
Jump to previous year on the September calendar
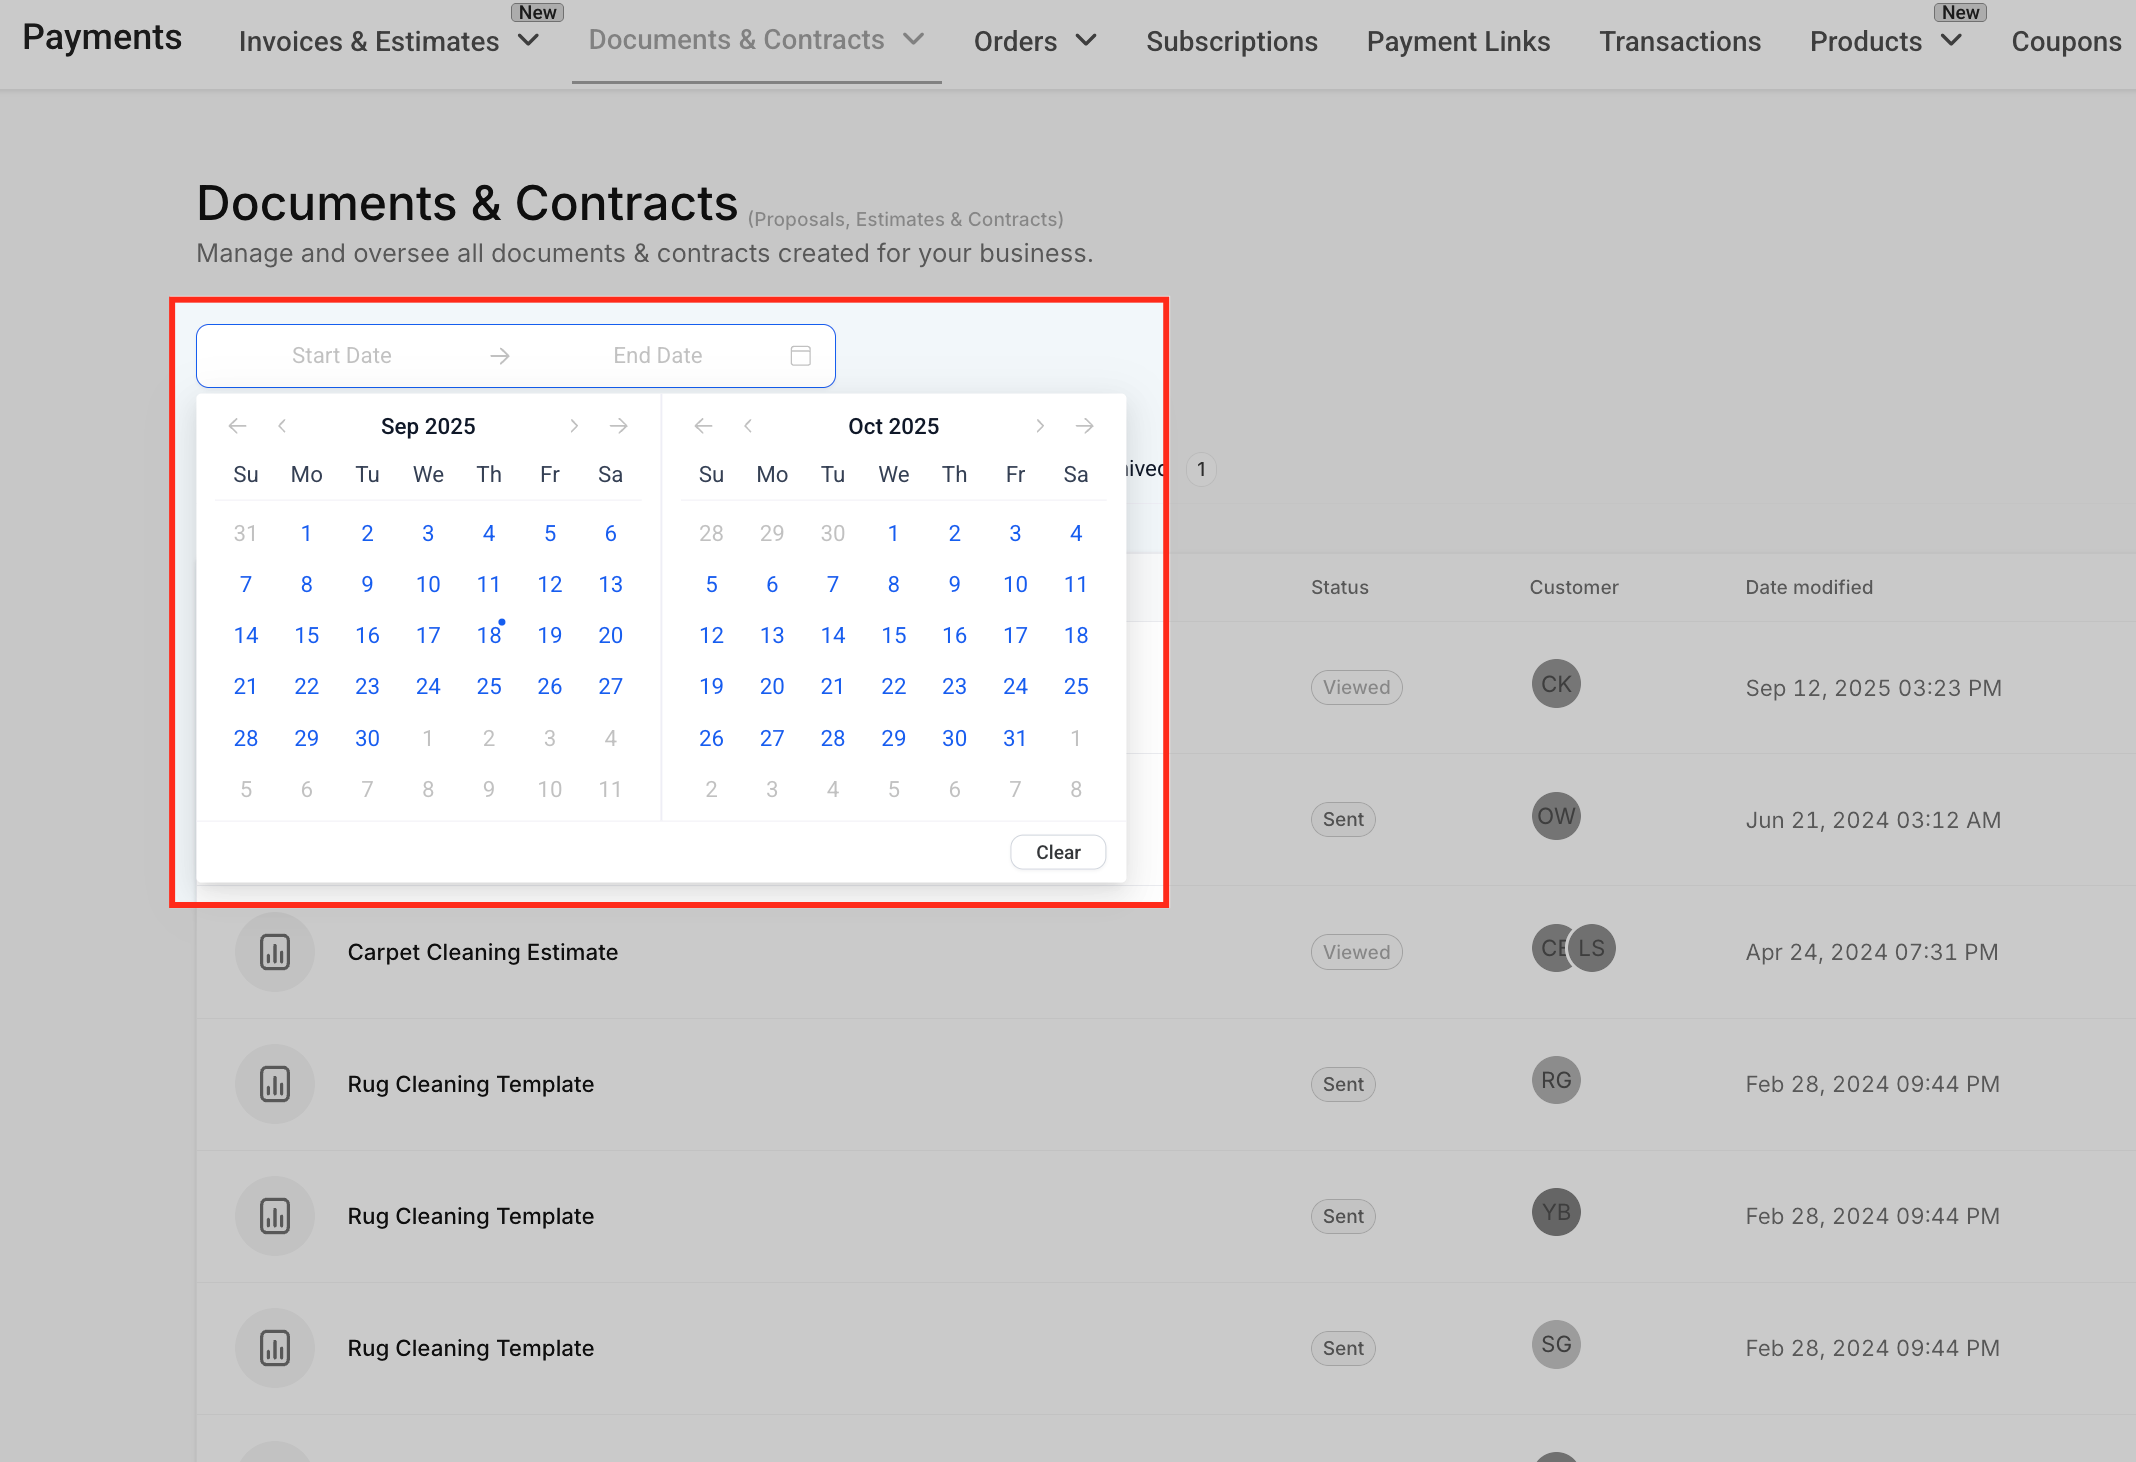point(237,425)
